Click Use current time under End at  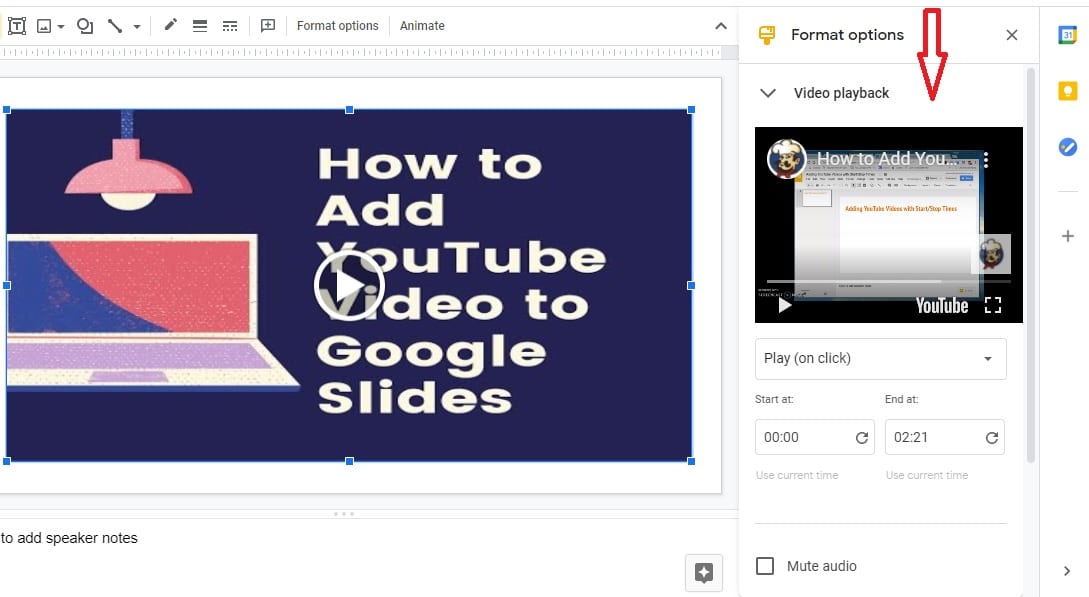926,476
